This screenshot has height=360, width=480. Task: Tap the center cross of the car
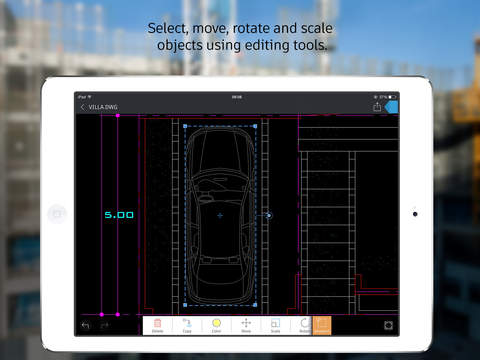220,216
